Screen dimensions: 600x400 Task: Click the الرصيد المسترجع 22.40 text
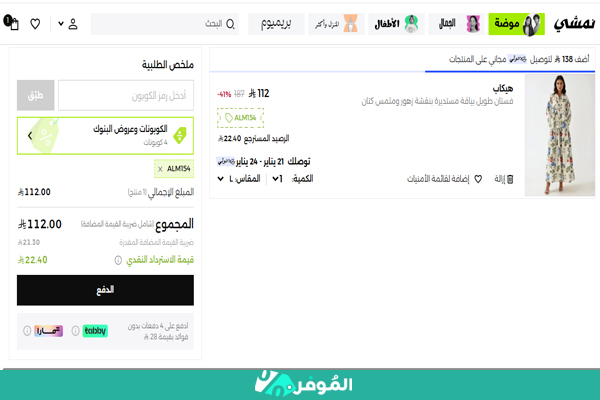point(253,139)
